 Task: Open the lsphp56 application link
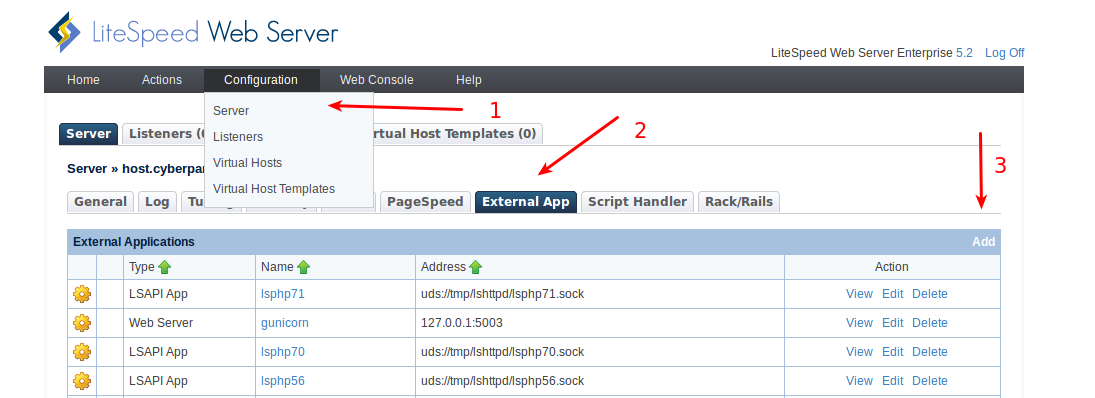283,381
